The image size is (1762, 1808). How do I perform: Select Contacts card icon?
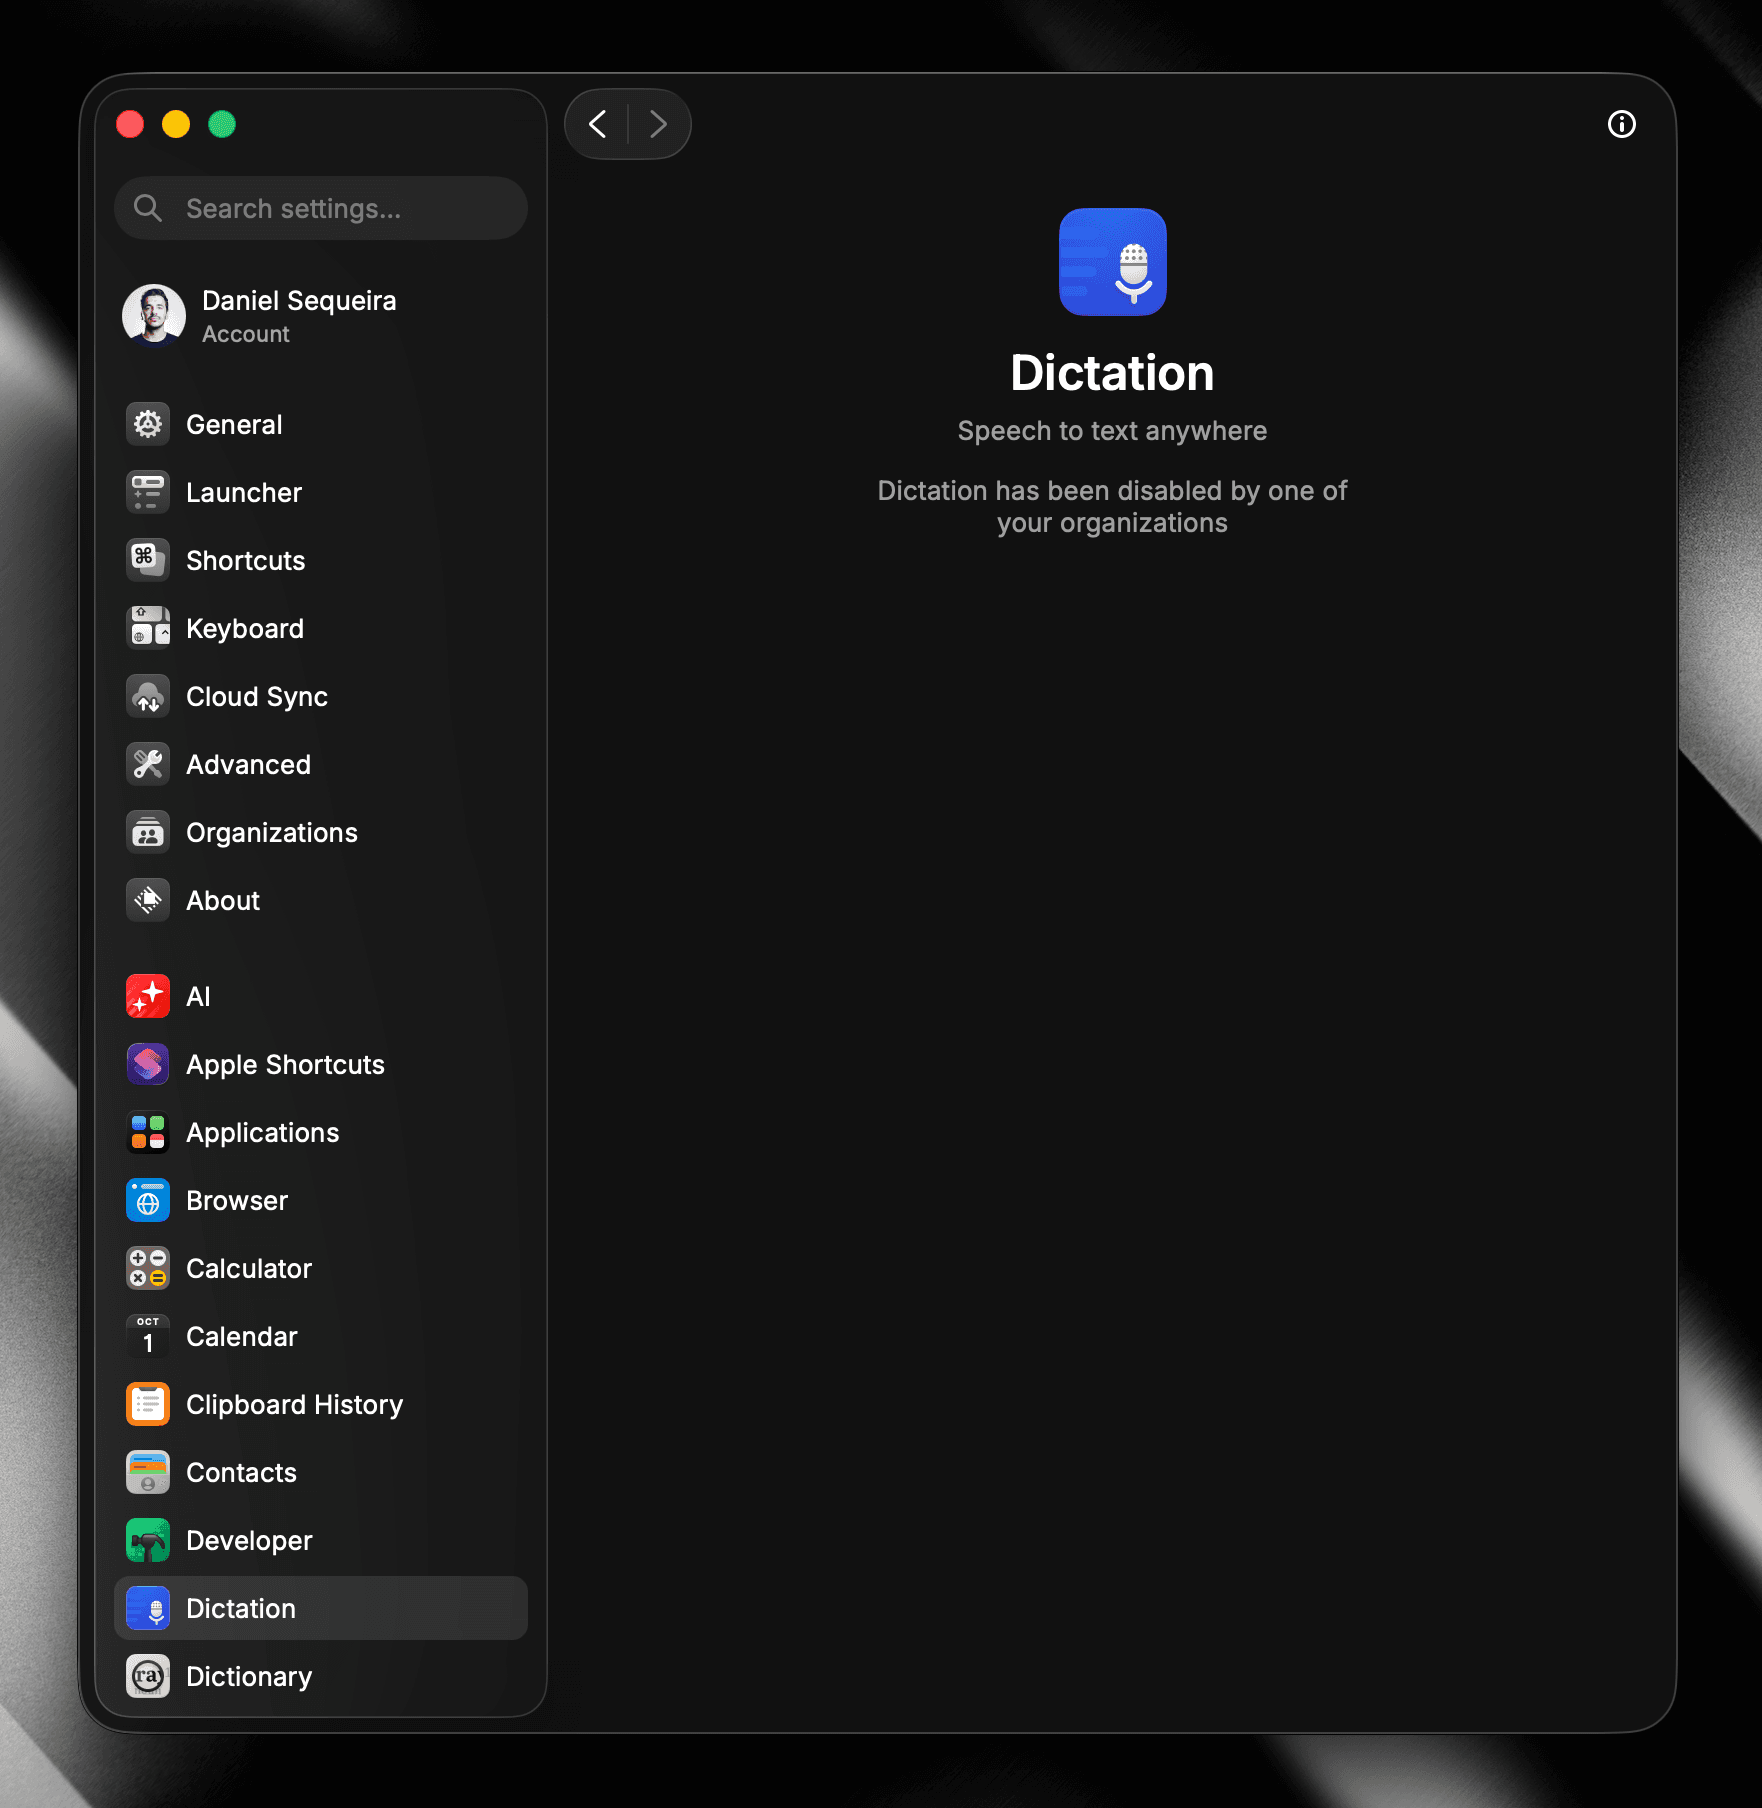(148, 1473)
